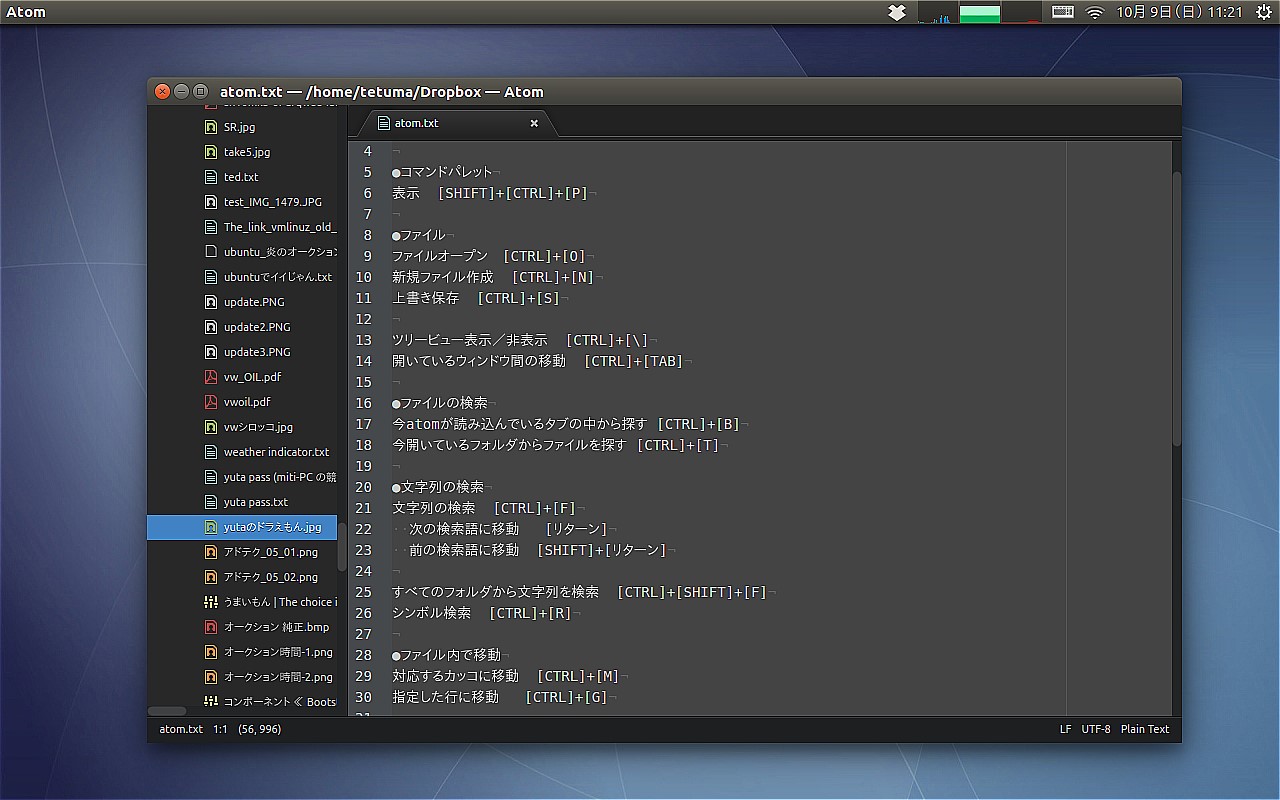
Task: Click the text icon beside weather indicator.txt
Action: (210, 452)
